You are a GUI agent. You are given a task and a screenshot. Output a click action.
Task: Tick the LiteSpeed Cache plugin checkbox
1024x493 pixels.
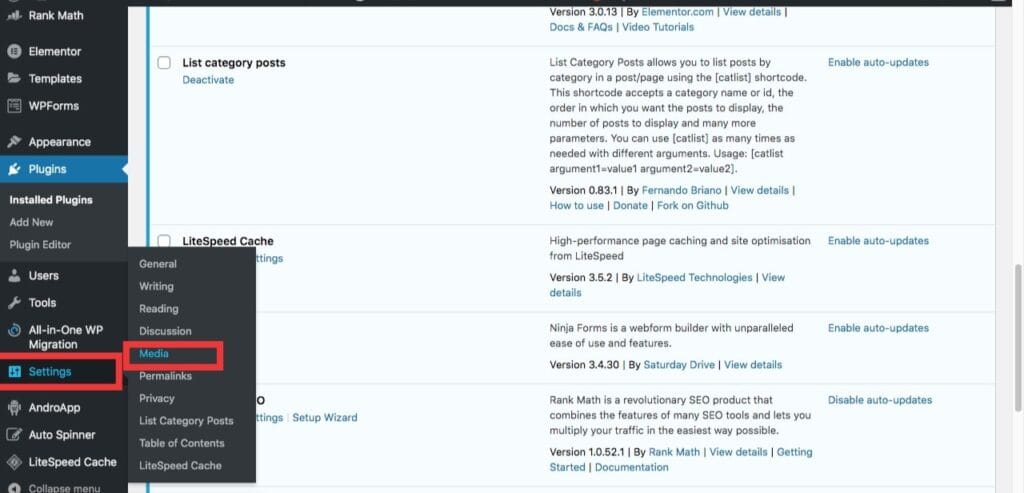[164, 241]
